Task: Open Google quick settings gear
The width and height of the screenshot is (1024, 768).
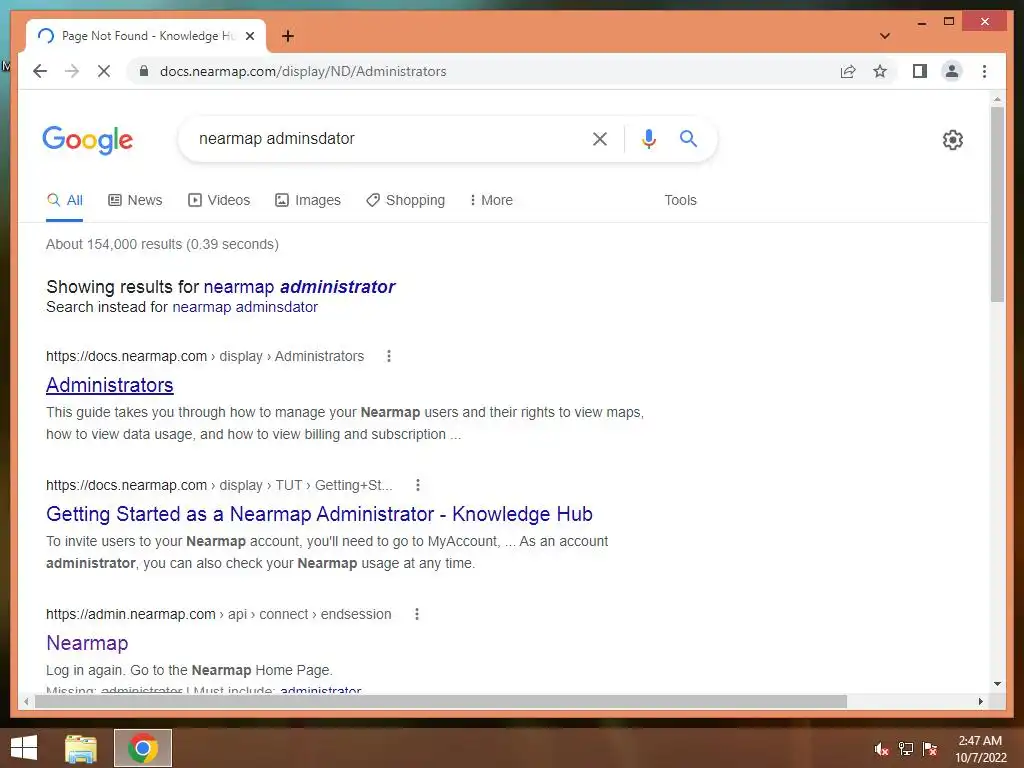Action: [x=952, y=140]
